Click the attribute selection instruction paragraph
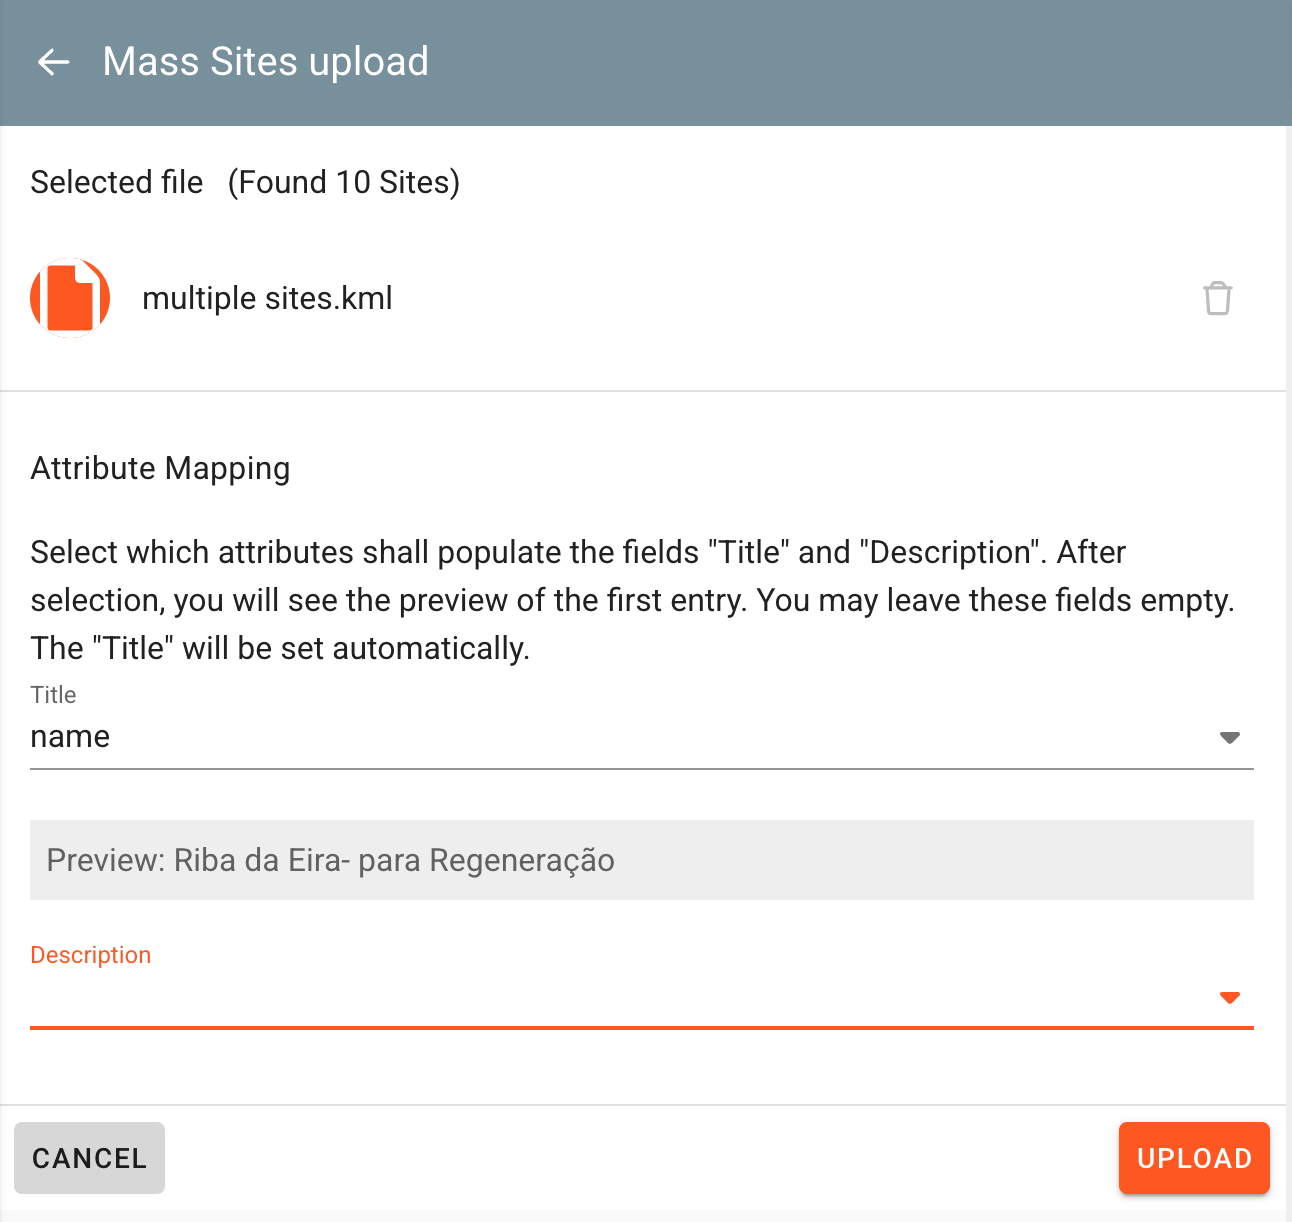Viewport: 1292px width, 1222px height. (x=633, y=600)
